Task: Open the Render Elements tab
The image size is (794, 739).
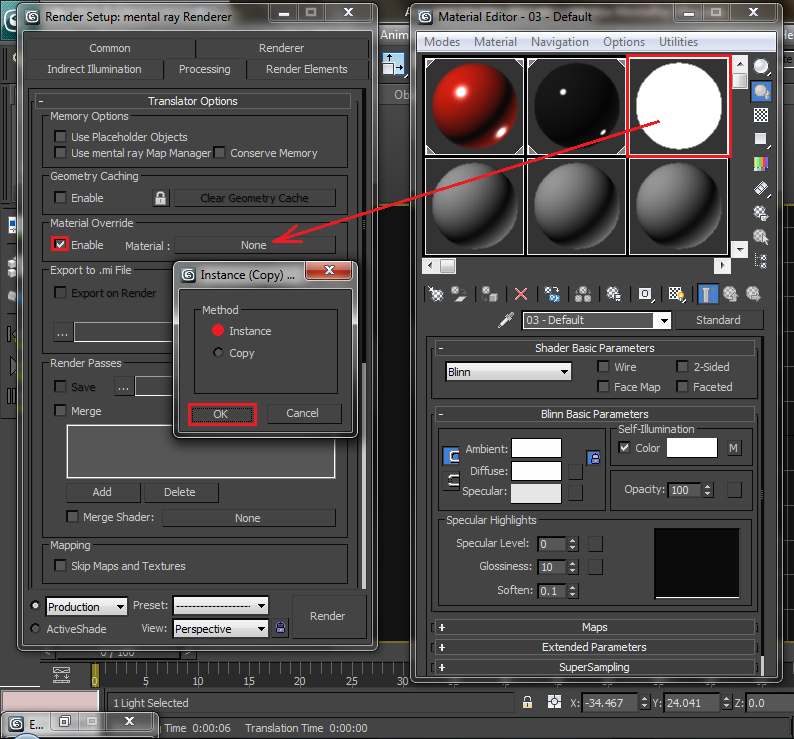Action: pos(306,69)
